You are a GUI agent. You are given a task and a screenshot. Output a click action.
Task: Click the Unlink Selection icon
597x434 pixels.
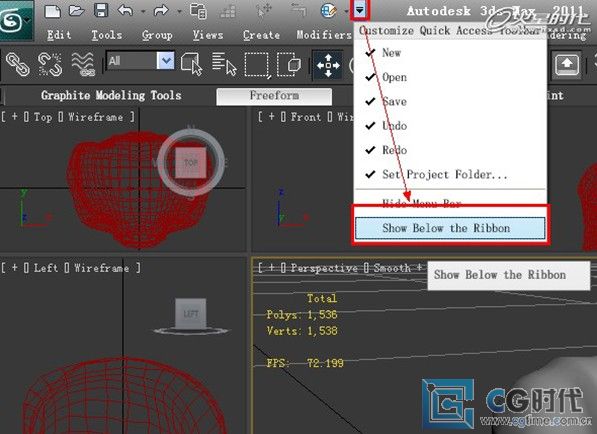50,64
